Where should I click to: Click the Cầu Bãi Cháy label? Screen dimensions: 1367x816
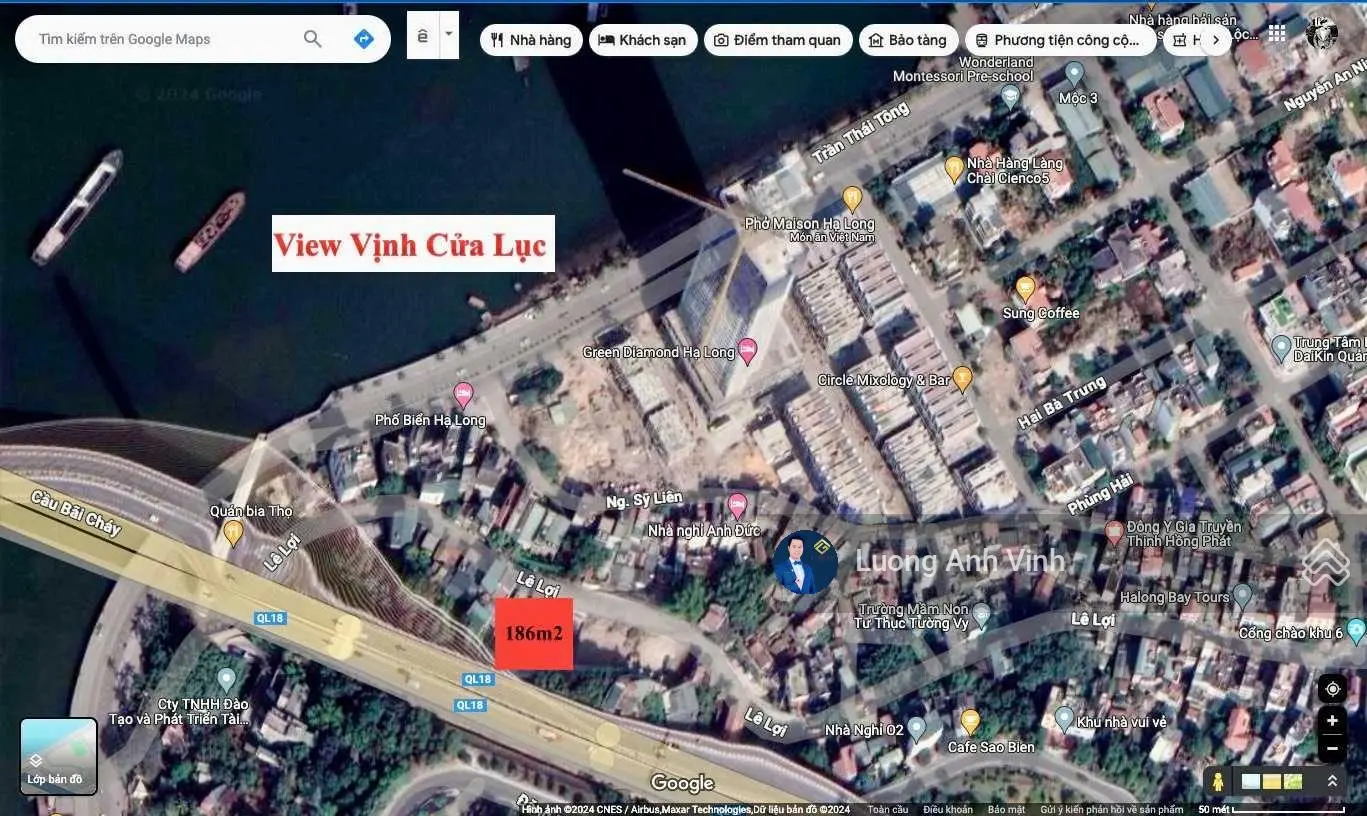pos(75,513)
